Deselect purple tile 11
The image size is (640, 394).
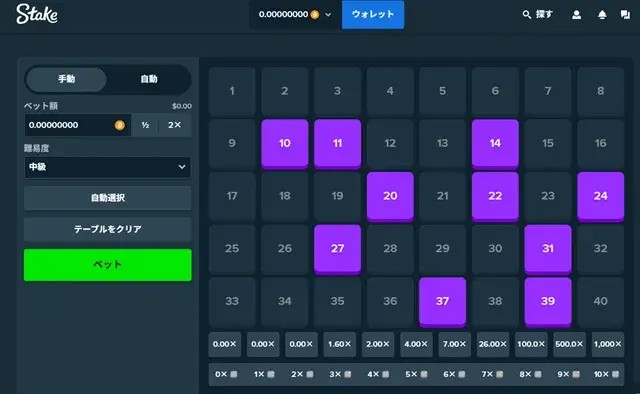pos(337,144)
